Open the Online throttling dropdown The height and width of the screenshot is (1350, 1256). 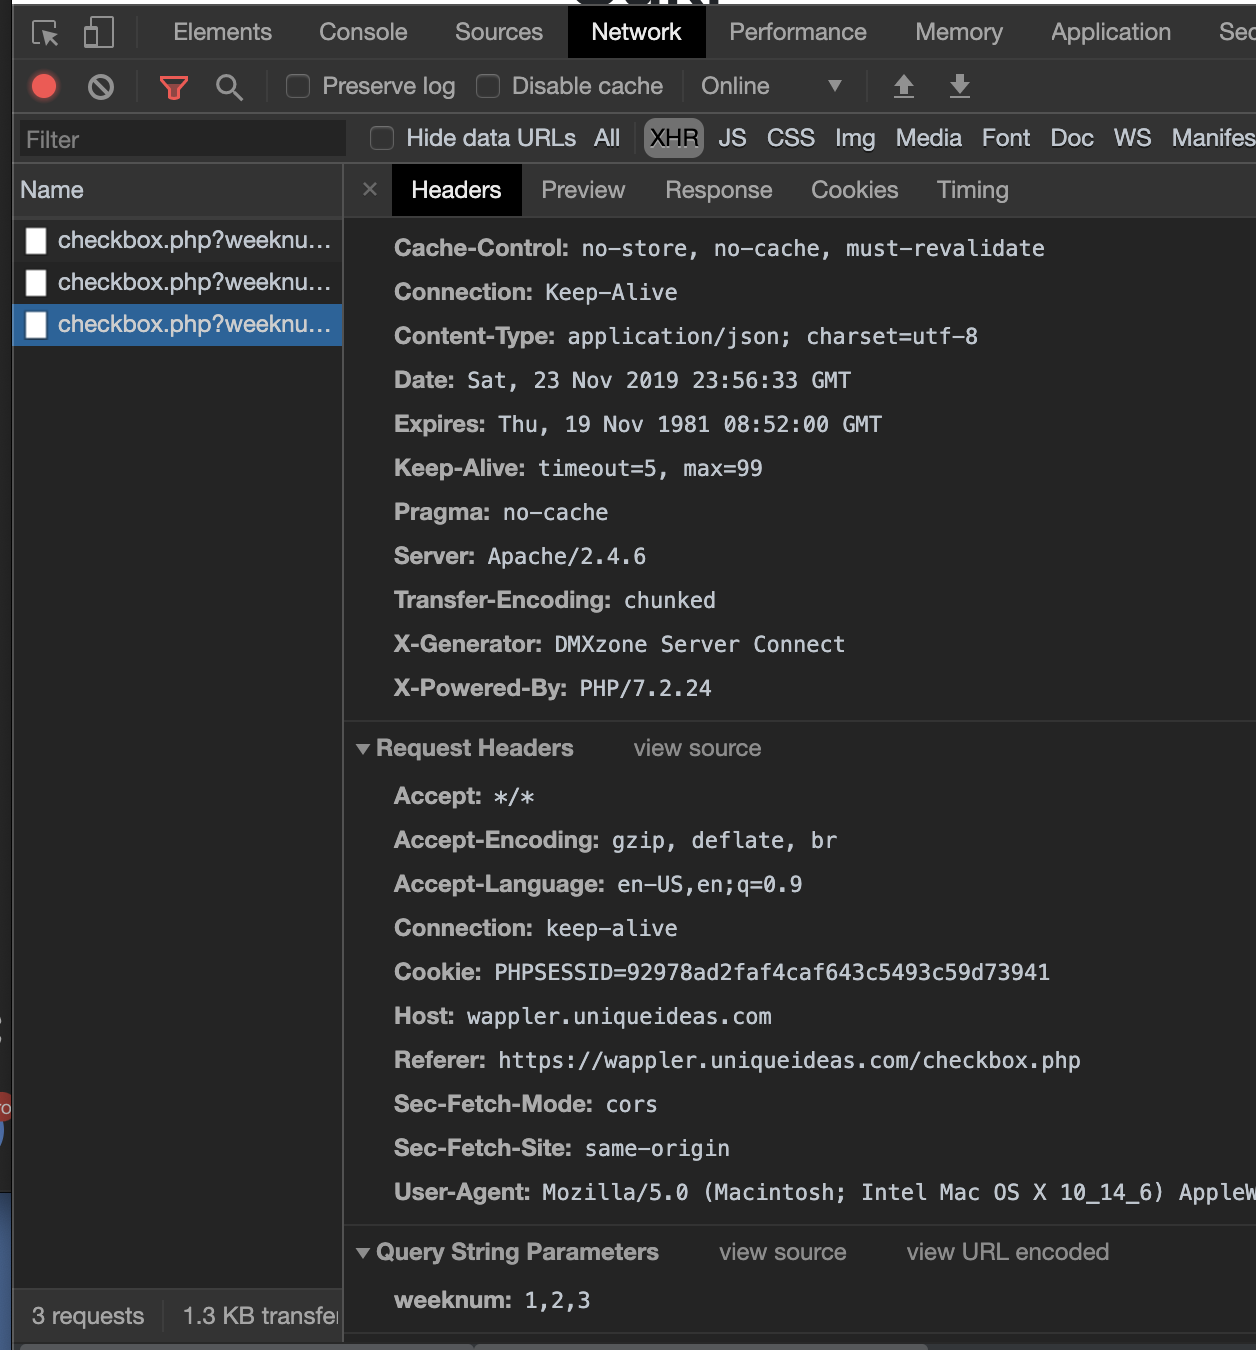pyautogui.click(x=771, y=86)
